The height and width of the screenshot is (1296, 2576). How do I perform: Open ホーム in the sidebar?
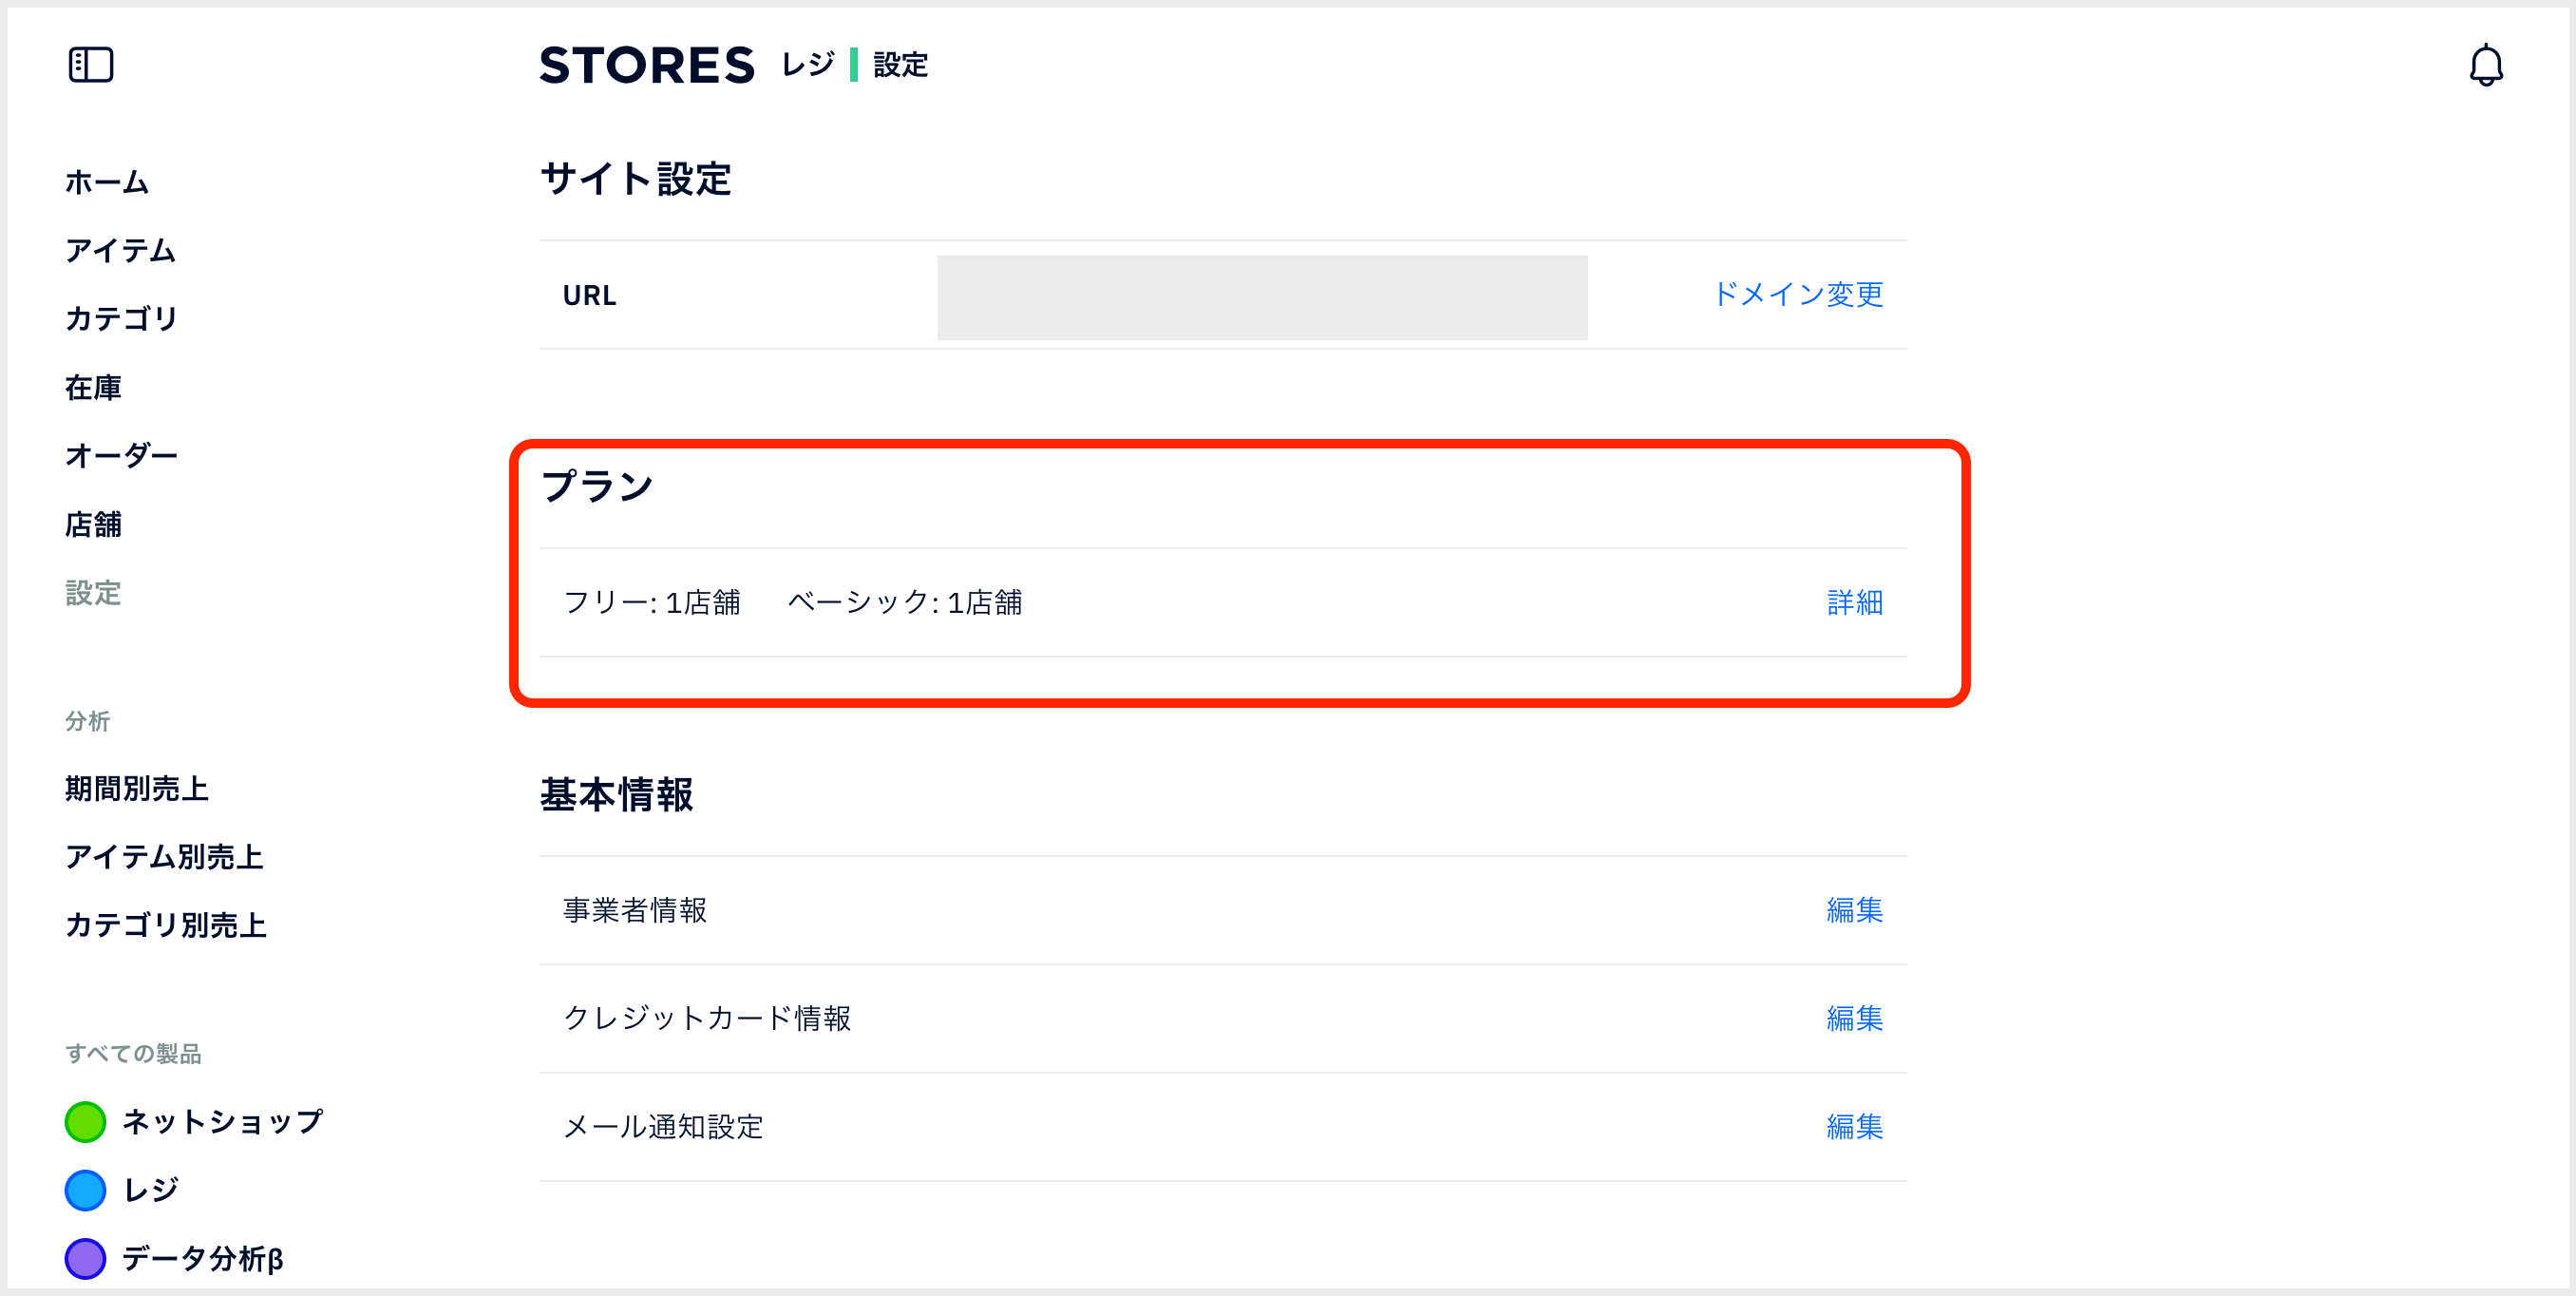(x=107, y=182)
